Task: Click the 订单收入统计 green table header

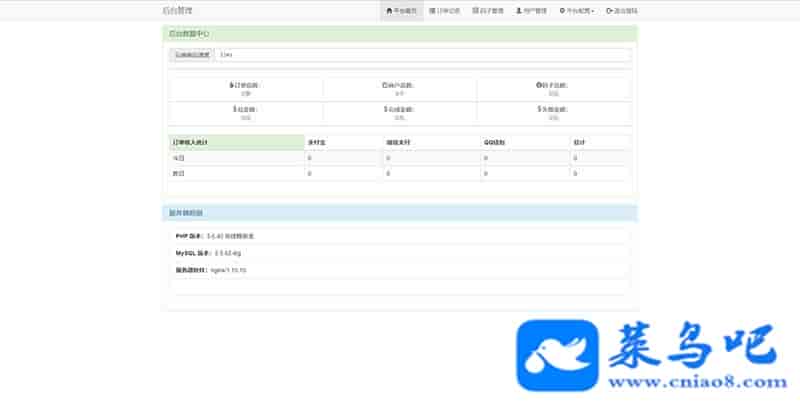Action: pyautogui.click(x=237, y=142)
